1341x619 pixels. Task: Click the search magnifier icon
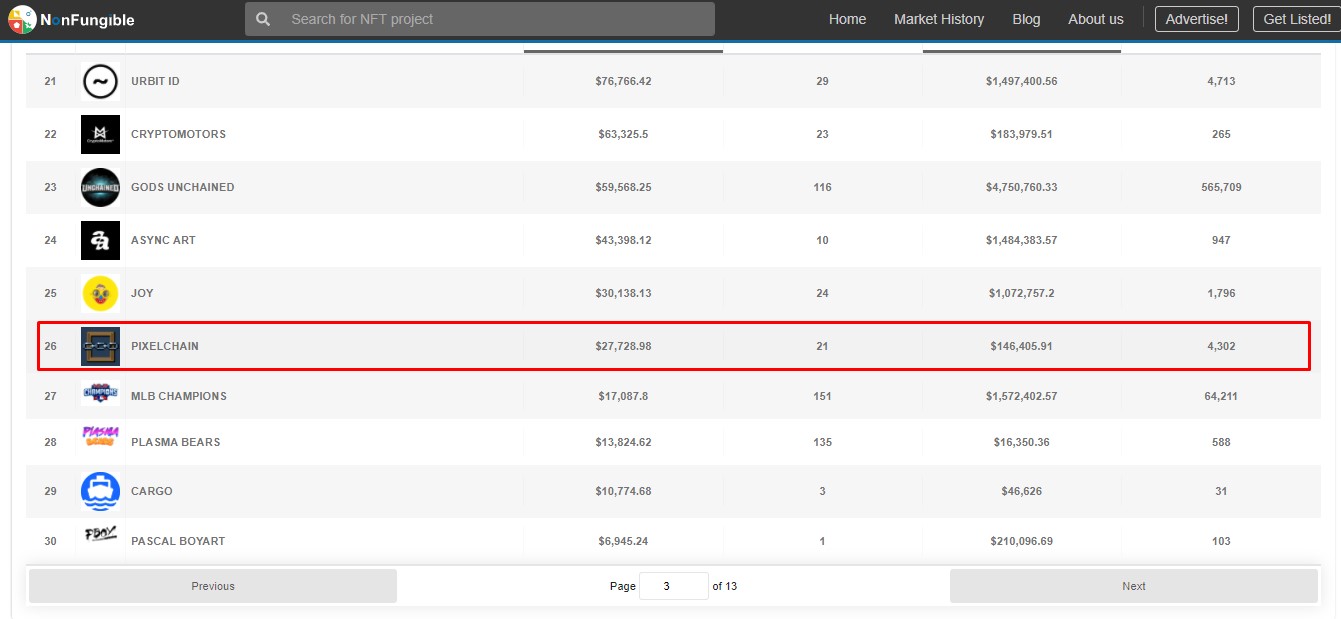coord(263,19)
